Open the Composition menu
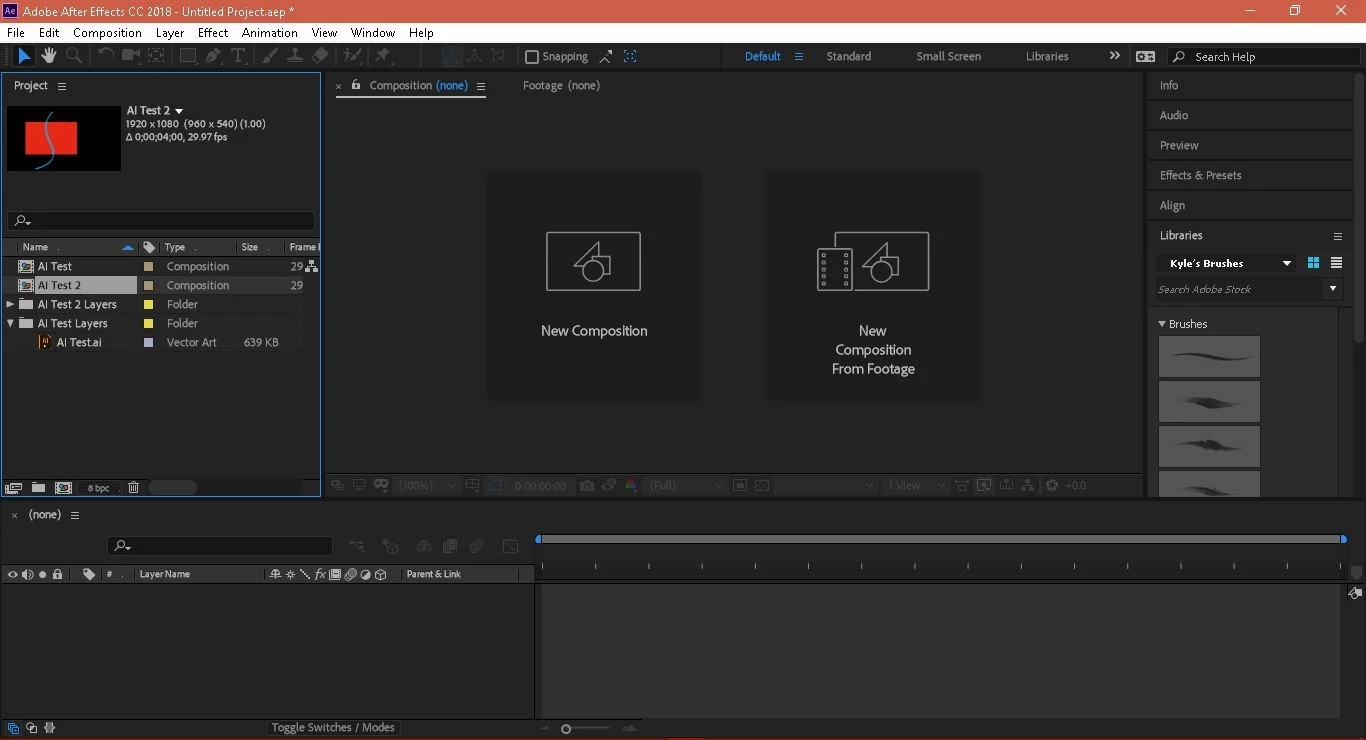 pyautogui.click(x=107, y=33)
